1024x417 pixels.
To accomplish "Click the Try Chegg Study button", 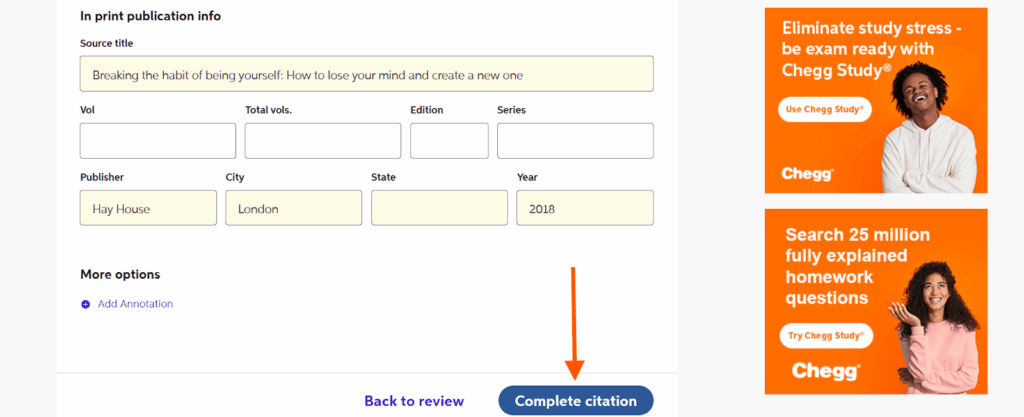I will coord(826,335).
